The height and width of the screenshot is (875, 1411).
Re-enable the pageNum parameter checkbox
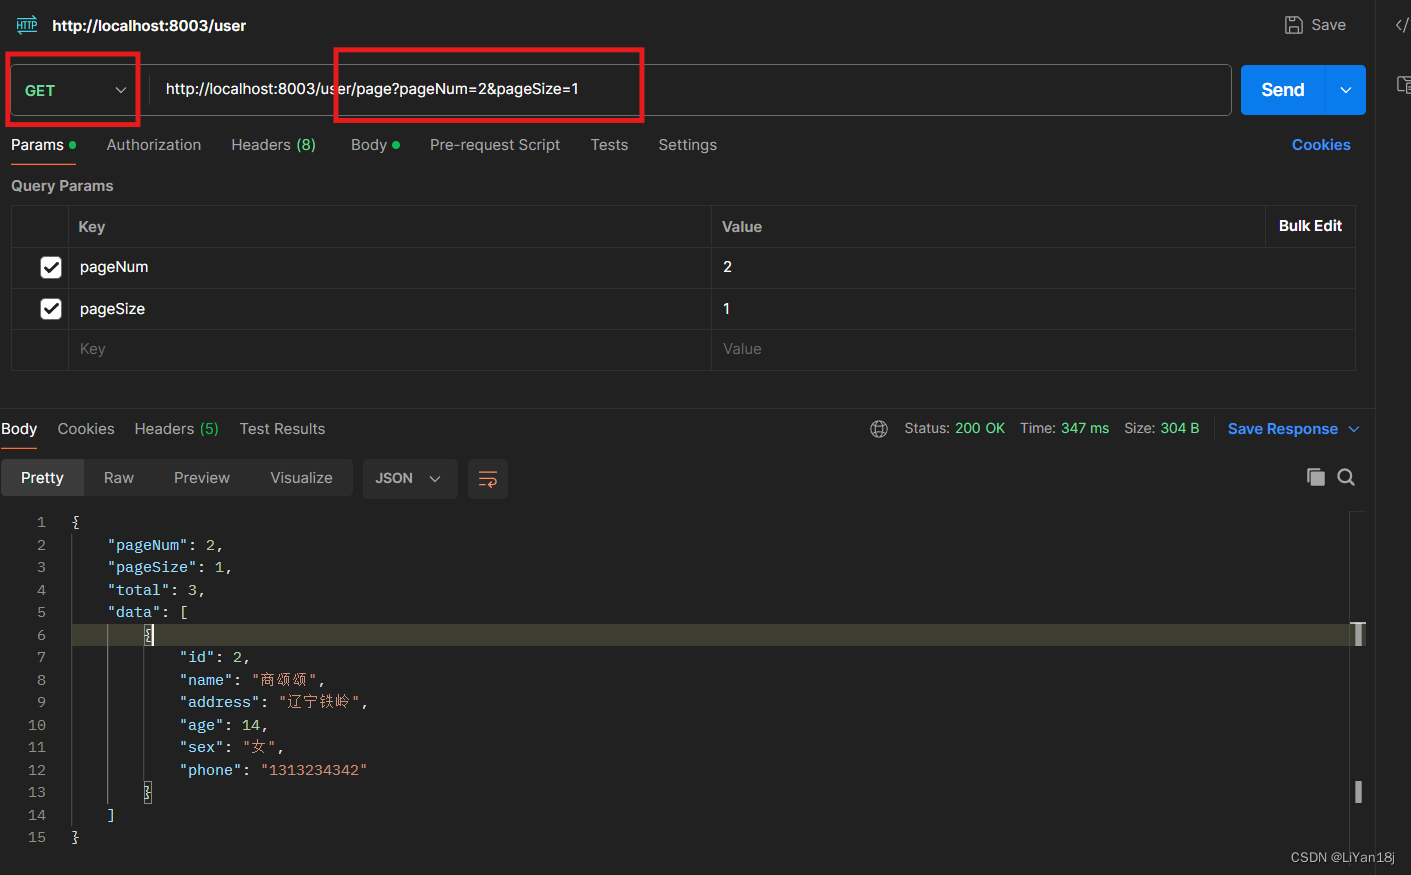pos(51,267)
